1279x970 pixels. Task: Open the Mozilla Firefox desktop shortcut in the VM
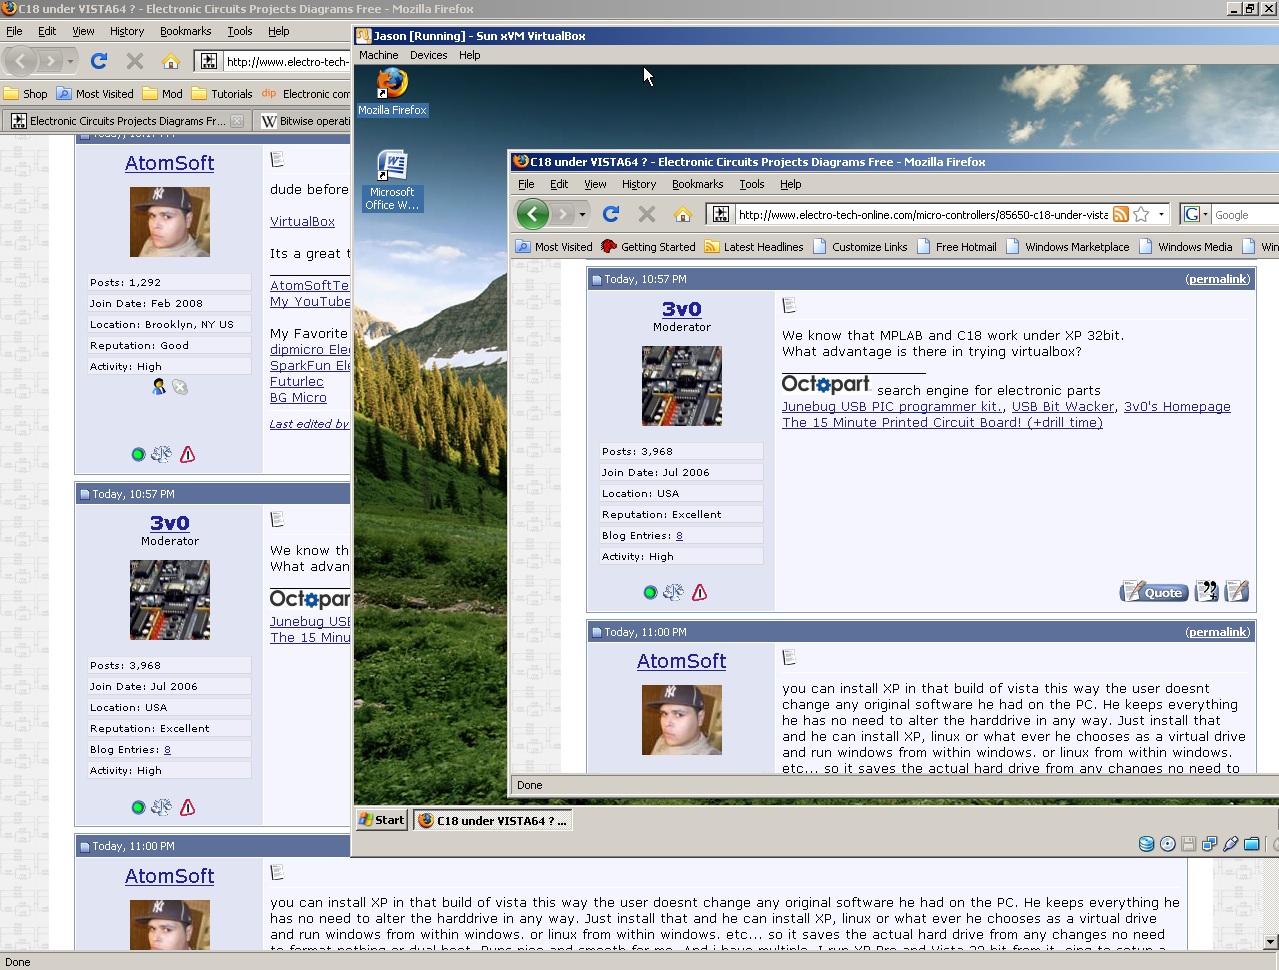click(392, 92)
